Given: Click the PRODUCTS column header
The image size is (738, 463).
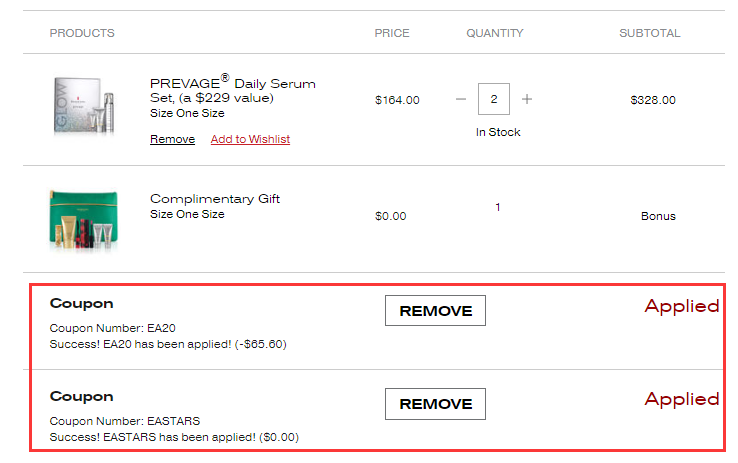Looking at the screenshot, I should pos(82,33).
